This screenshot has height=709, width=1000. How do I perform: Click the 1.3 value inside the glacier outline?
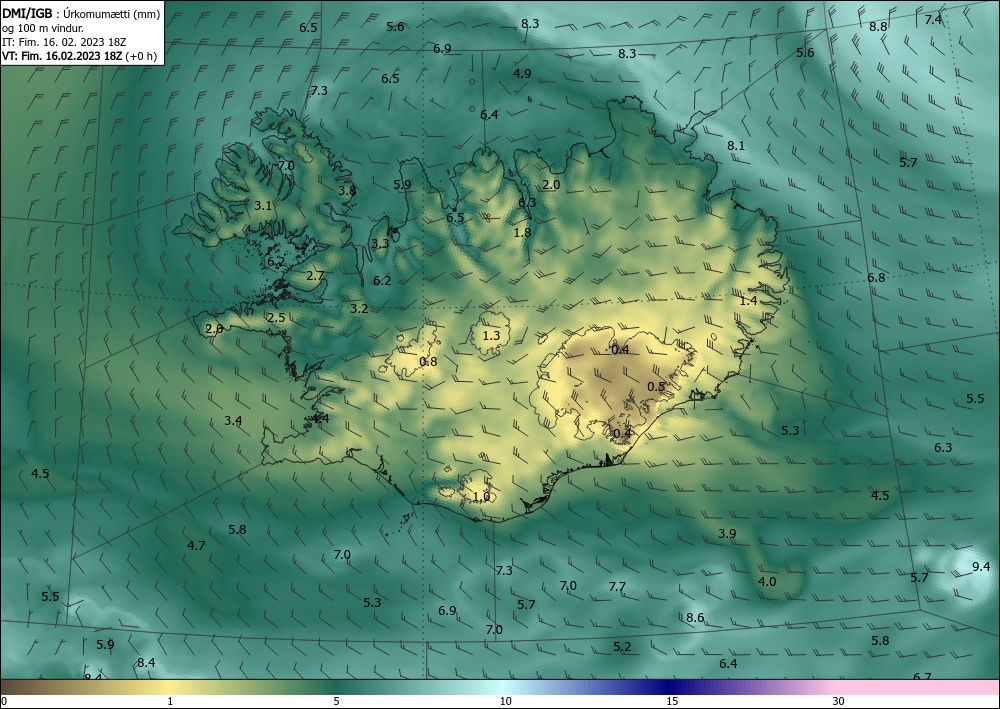(x=491, y=335)
